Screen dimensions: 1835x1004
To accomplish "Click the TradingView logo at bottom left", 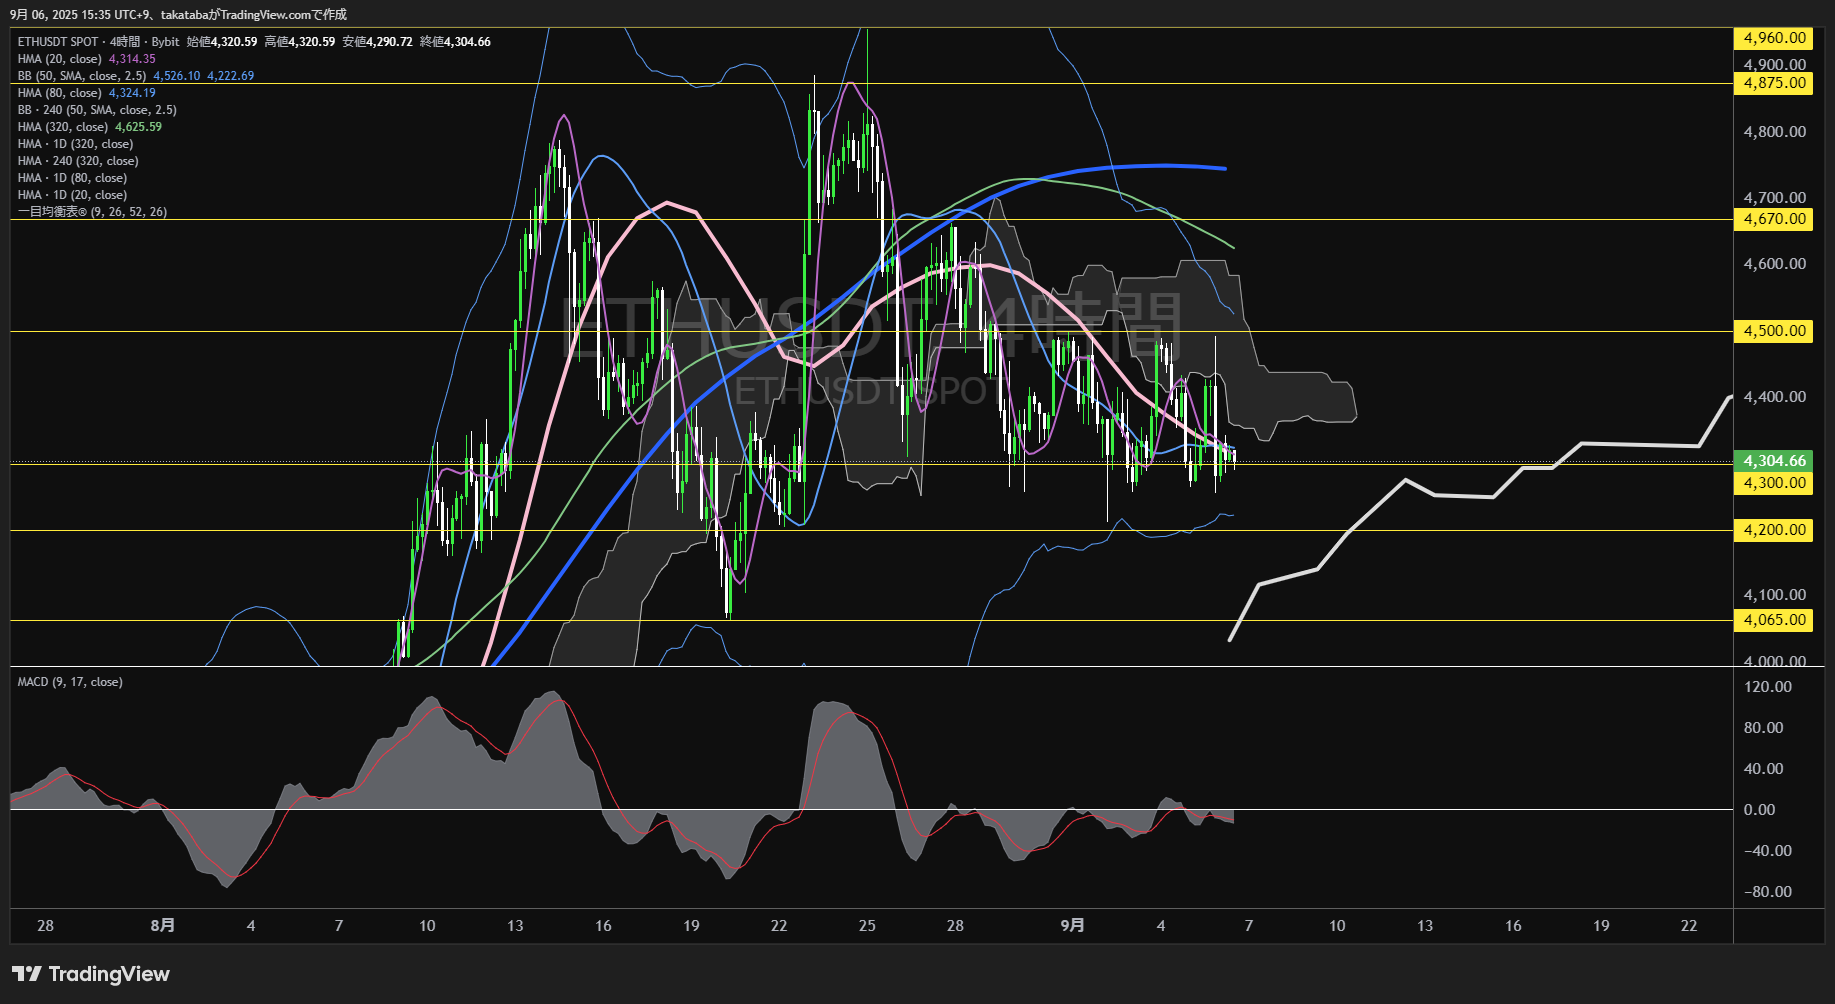I will pos(91,974).
